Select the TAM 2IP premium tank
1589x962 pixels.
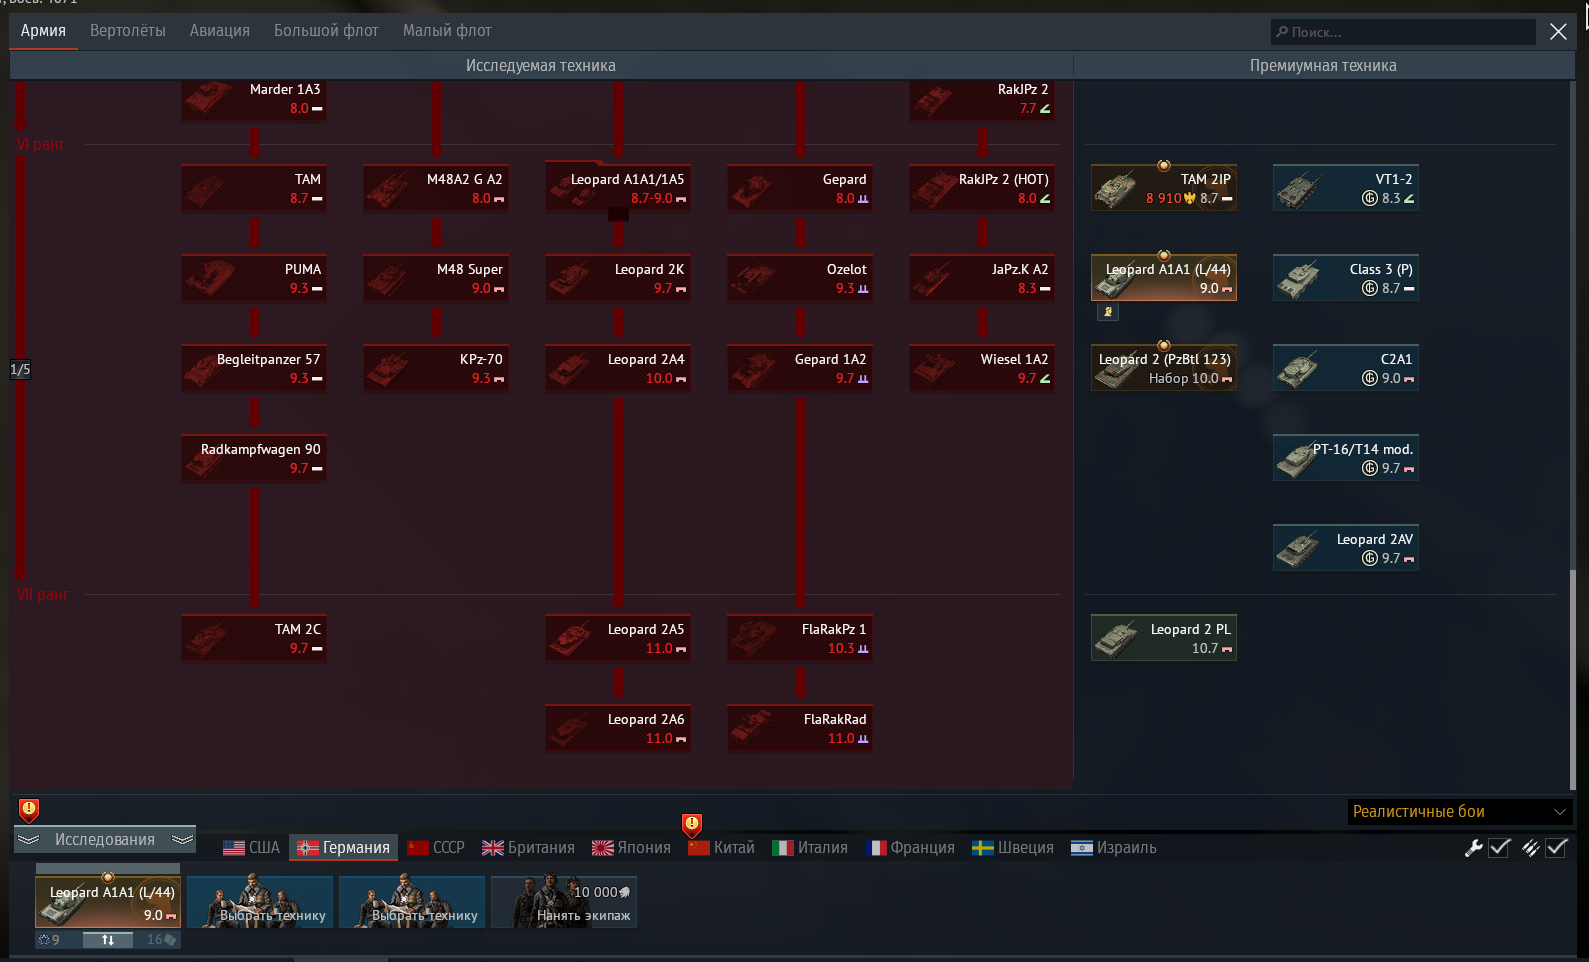coord(1164,188)
